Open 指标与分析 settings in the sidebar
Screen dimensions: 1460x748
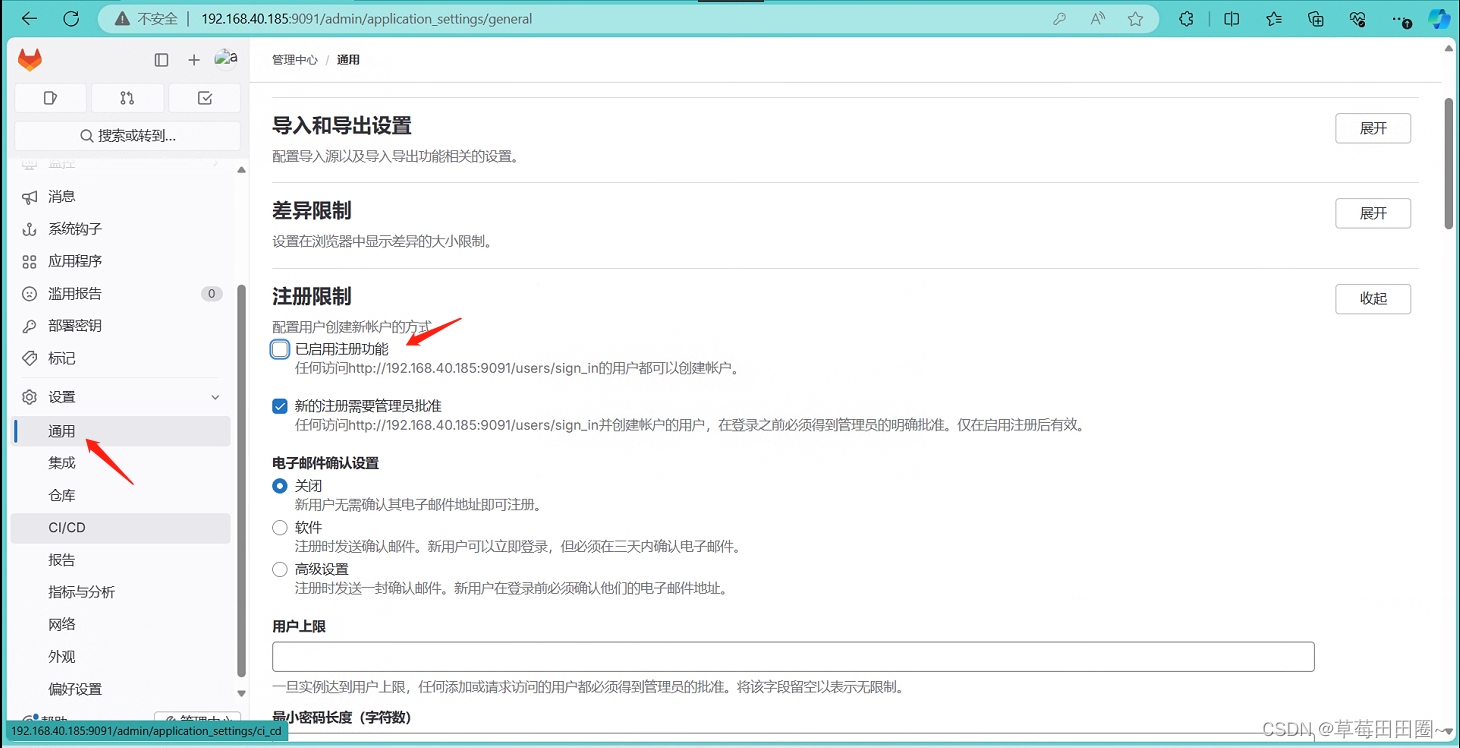[121, 592]
